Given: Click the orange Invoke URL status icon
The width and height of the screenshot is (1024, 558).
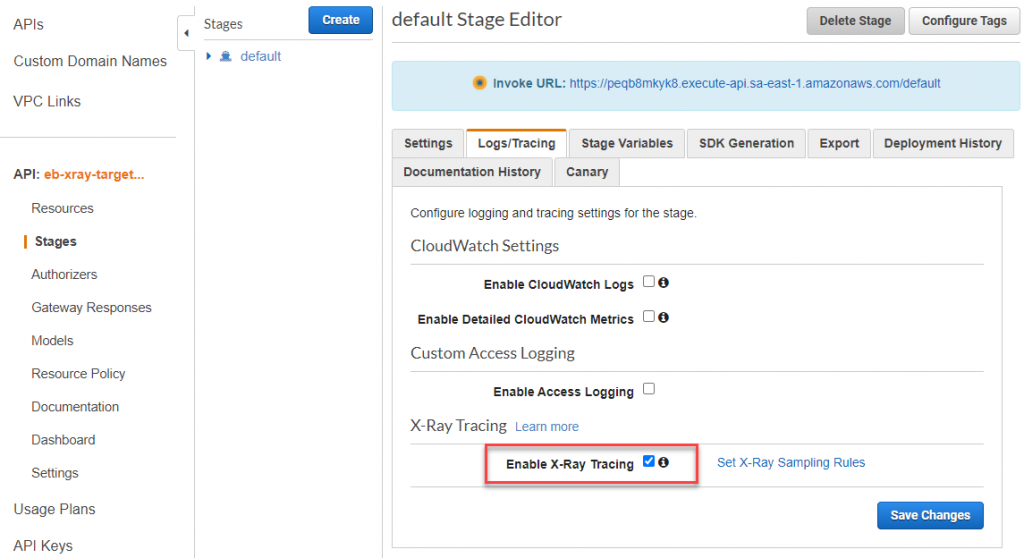Looking at the screenshot, I should [480, 83].
